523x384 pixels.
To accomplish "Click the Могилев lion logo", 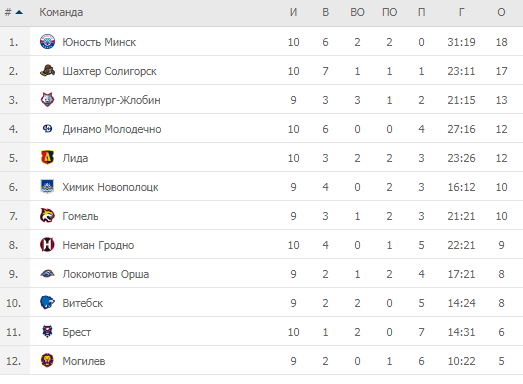I will click(x=47, y=360).
